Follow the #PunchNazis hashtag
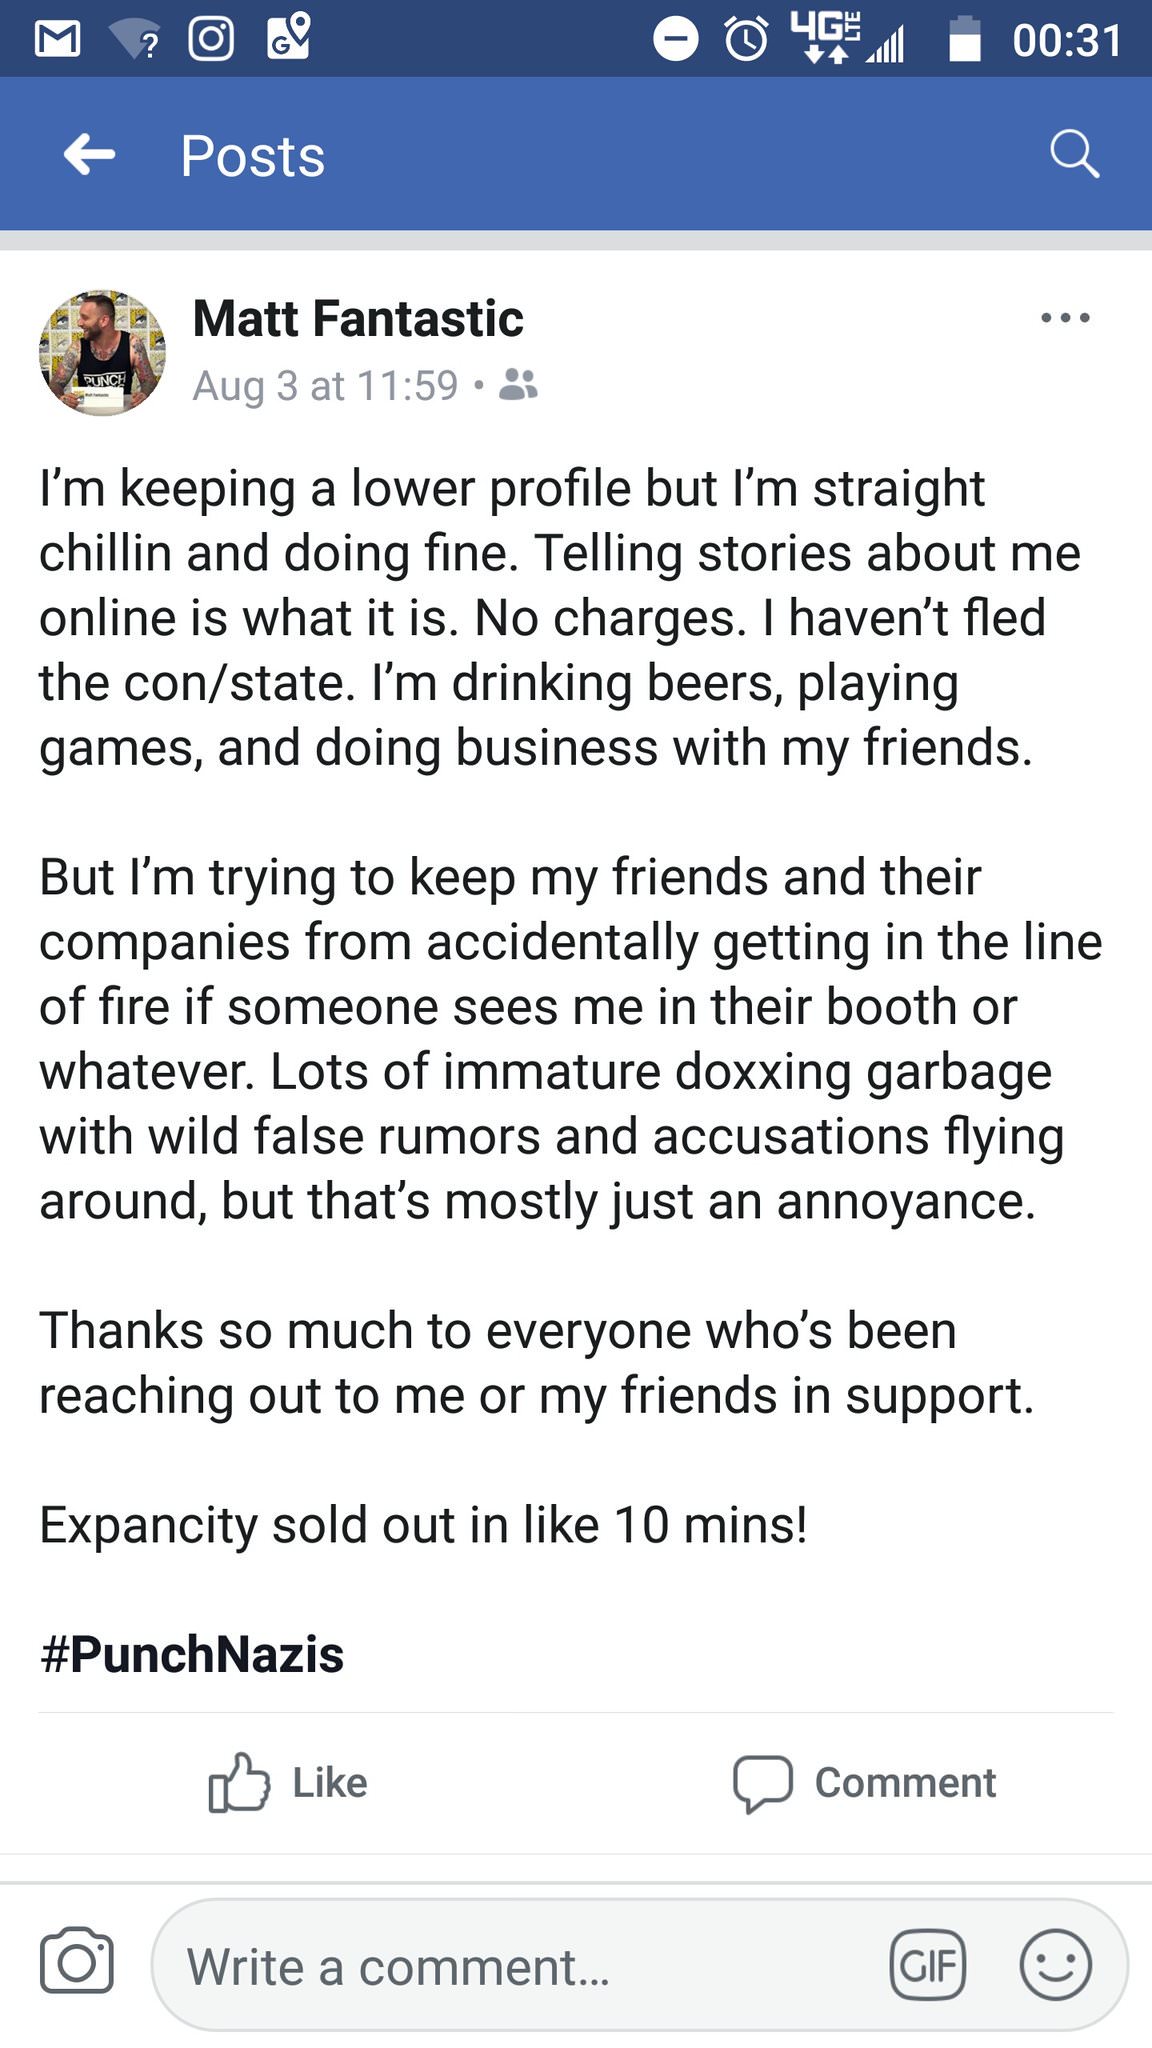 pos(192,1654)
